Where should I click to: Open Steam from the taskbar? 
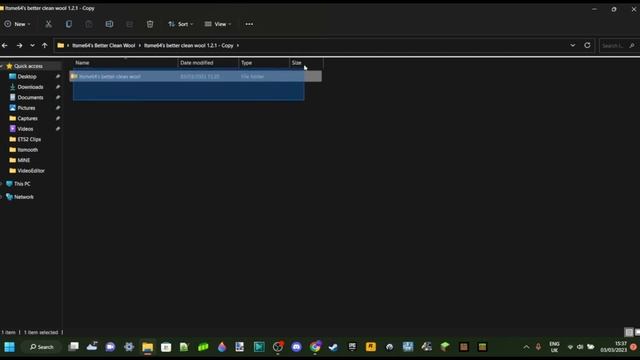tap(333, 347)
